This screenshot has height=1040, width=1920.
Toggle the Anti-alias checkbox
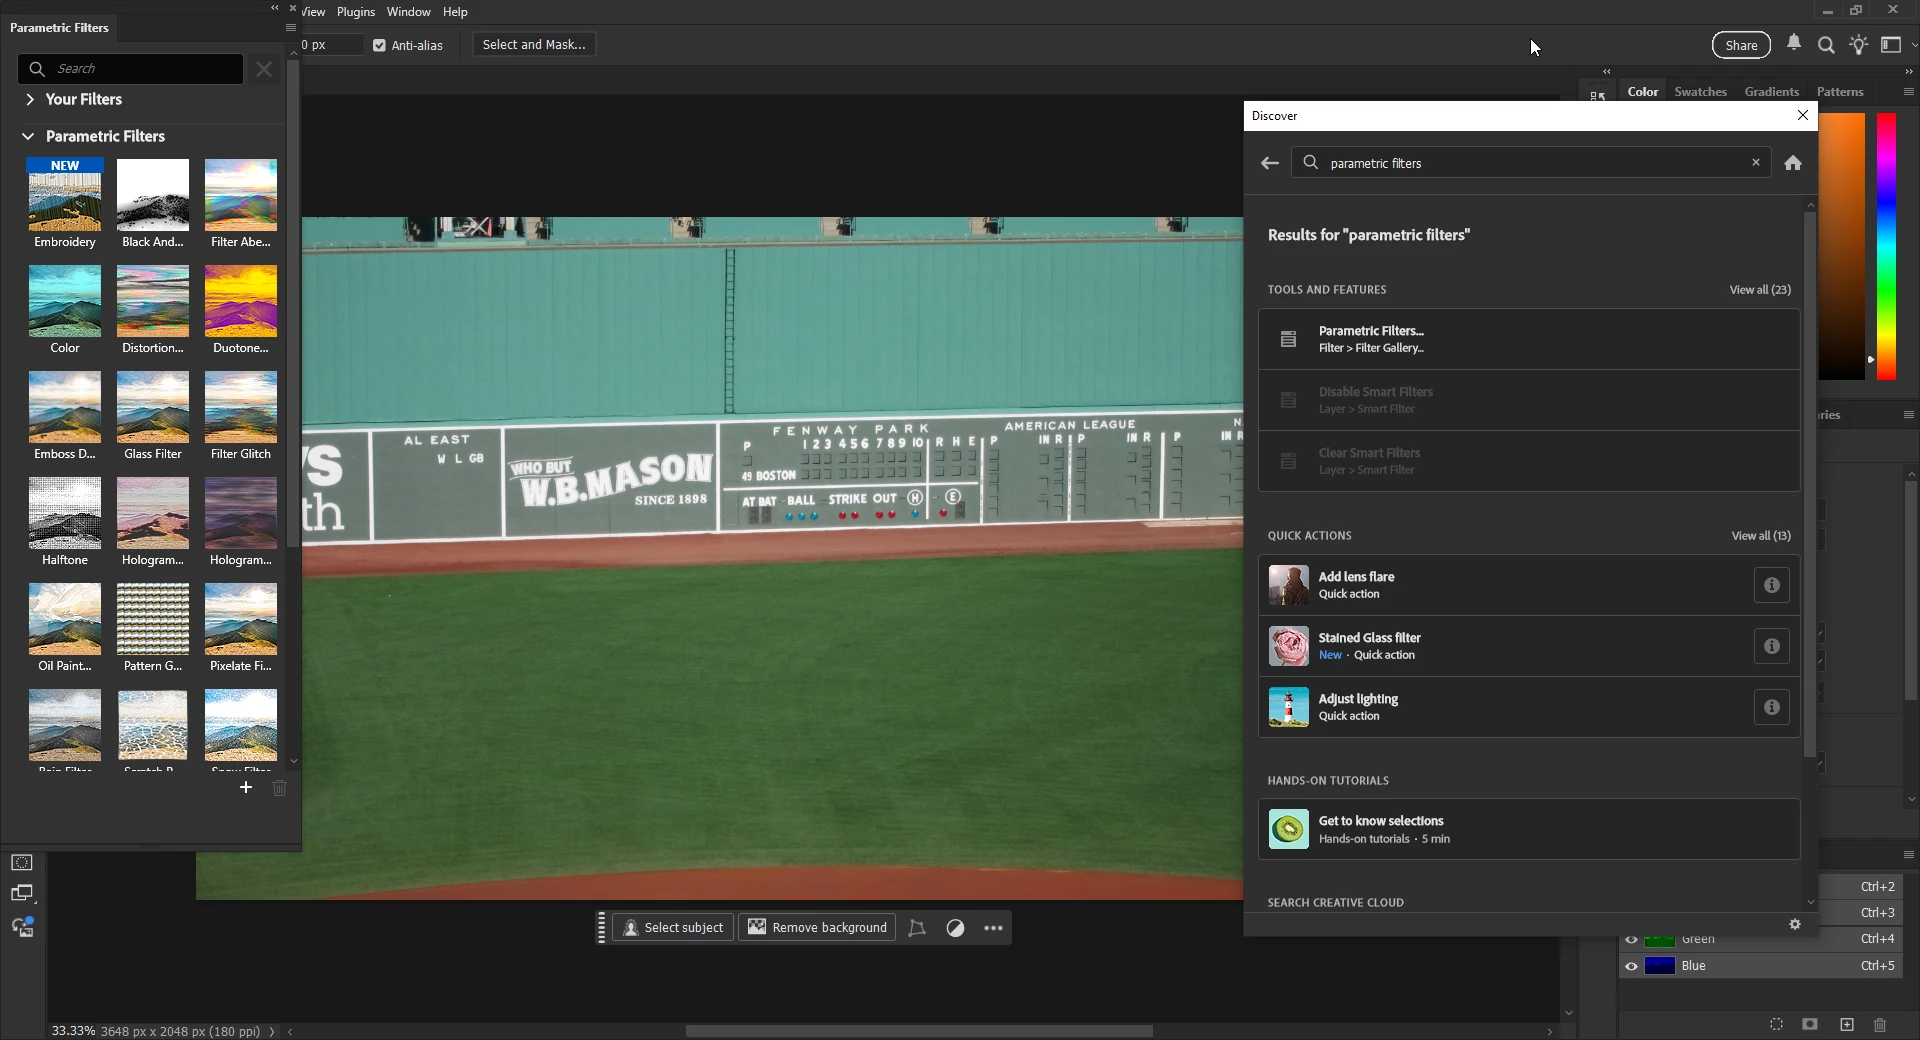tap(380, 45)
